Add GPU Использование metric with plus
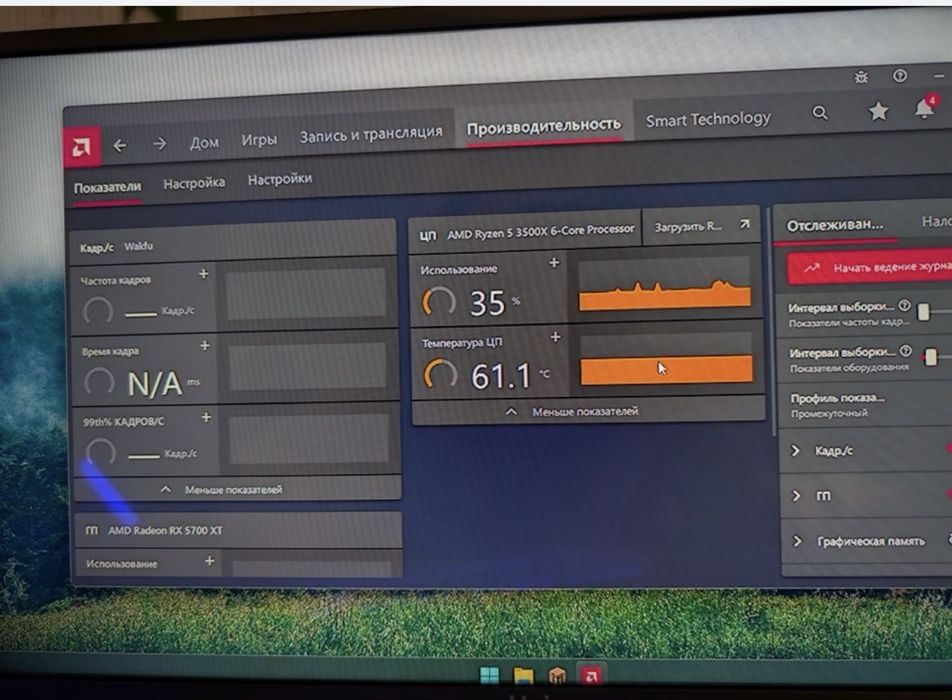The width and height of the screenshot is (952, 700). coord(209,560)
